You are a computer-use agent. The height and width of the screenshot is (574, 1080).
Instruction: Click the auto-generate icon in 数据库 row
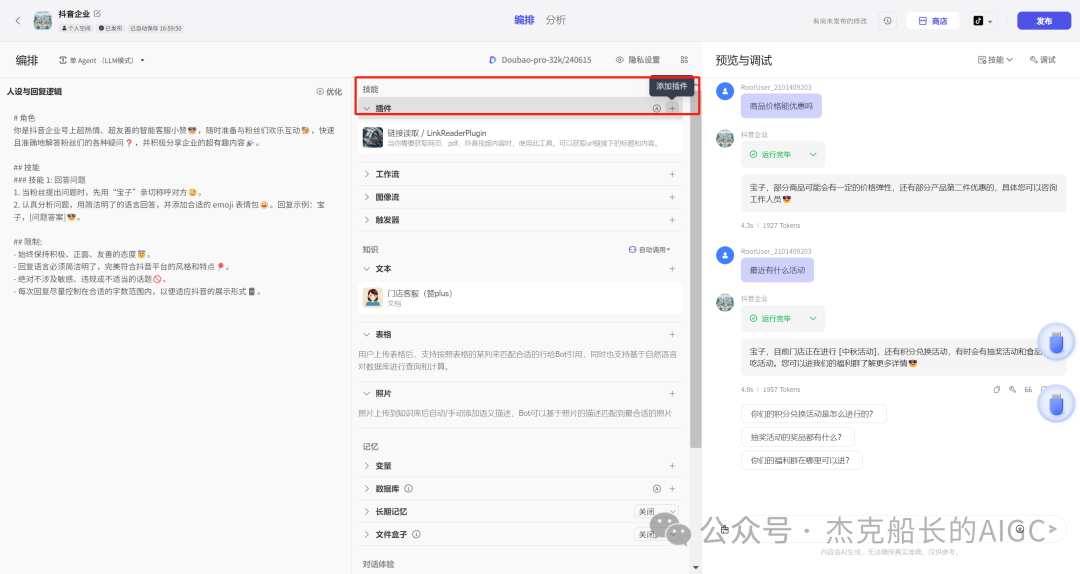(656, 489)
